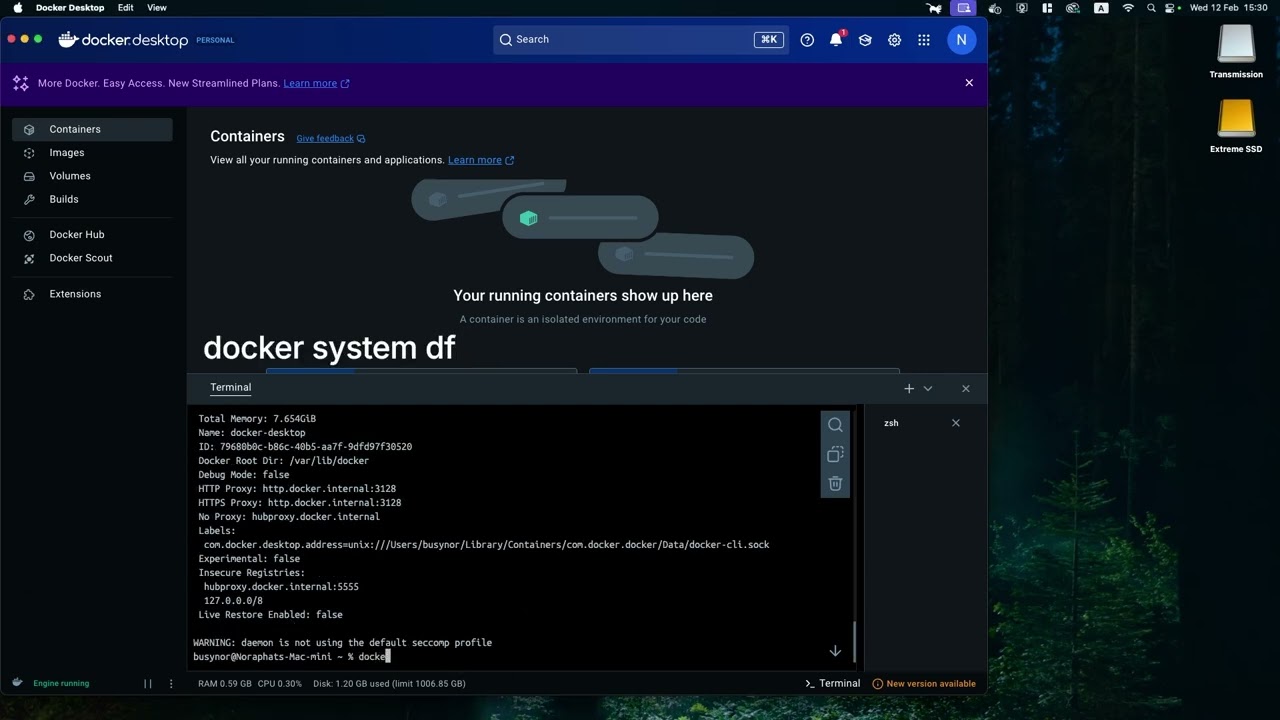Open notifications bell icon
Screen dimensions: 1280x720
click(836, 40)
